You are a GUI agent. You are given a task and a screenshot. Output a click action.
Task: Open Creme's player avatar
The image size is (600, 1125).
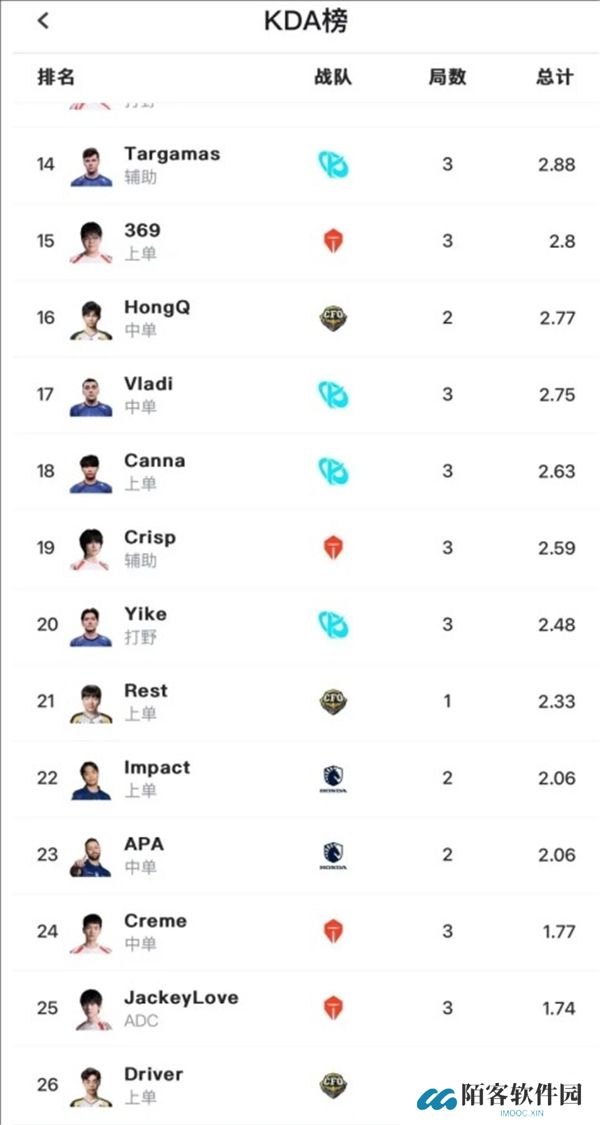[91, 932]
